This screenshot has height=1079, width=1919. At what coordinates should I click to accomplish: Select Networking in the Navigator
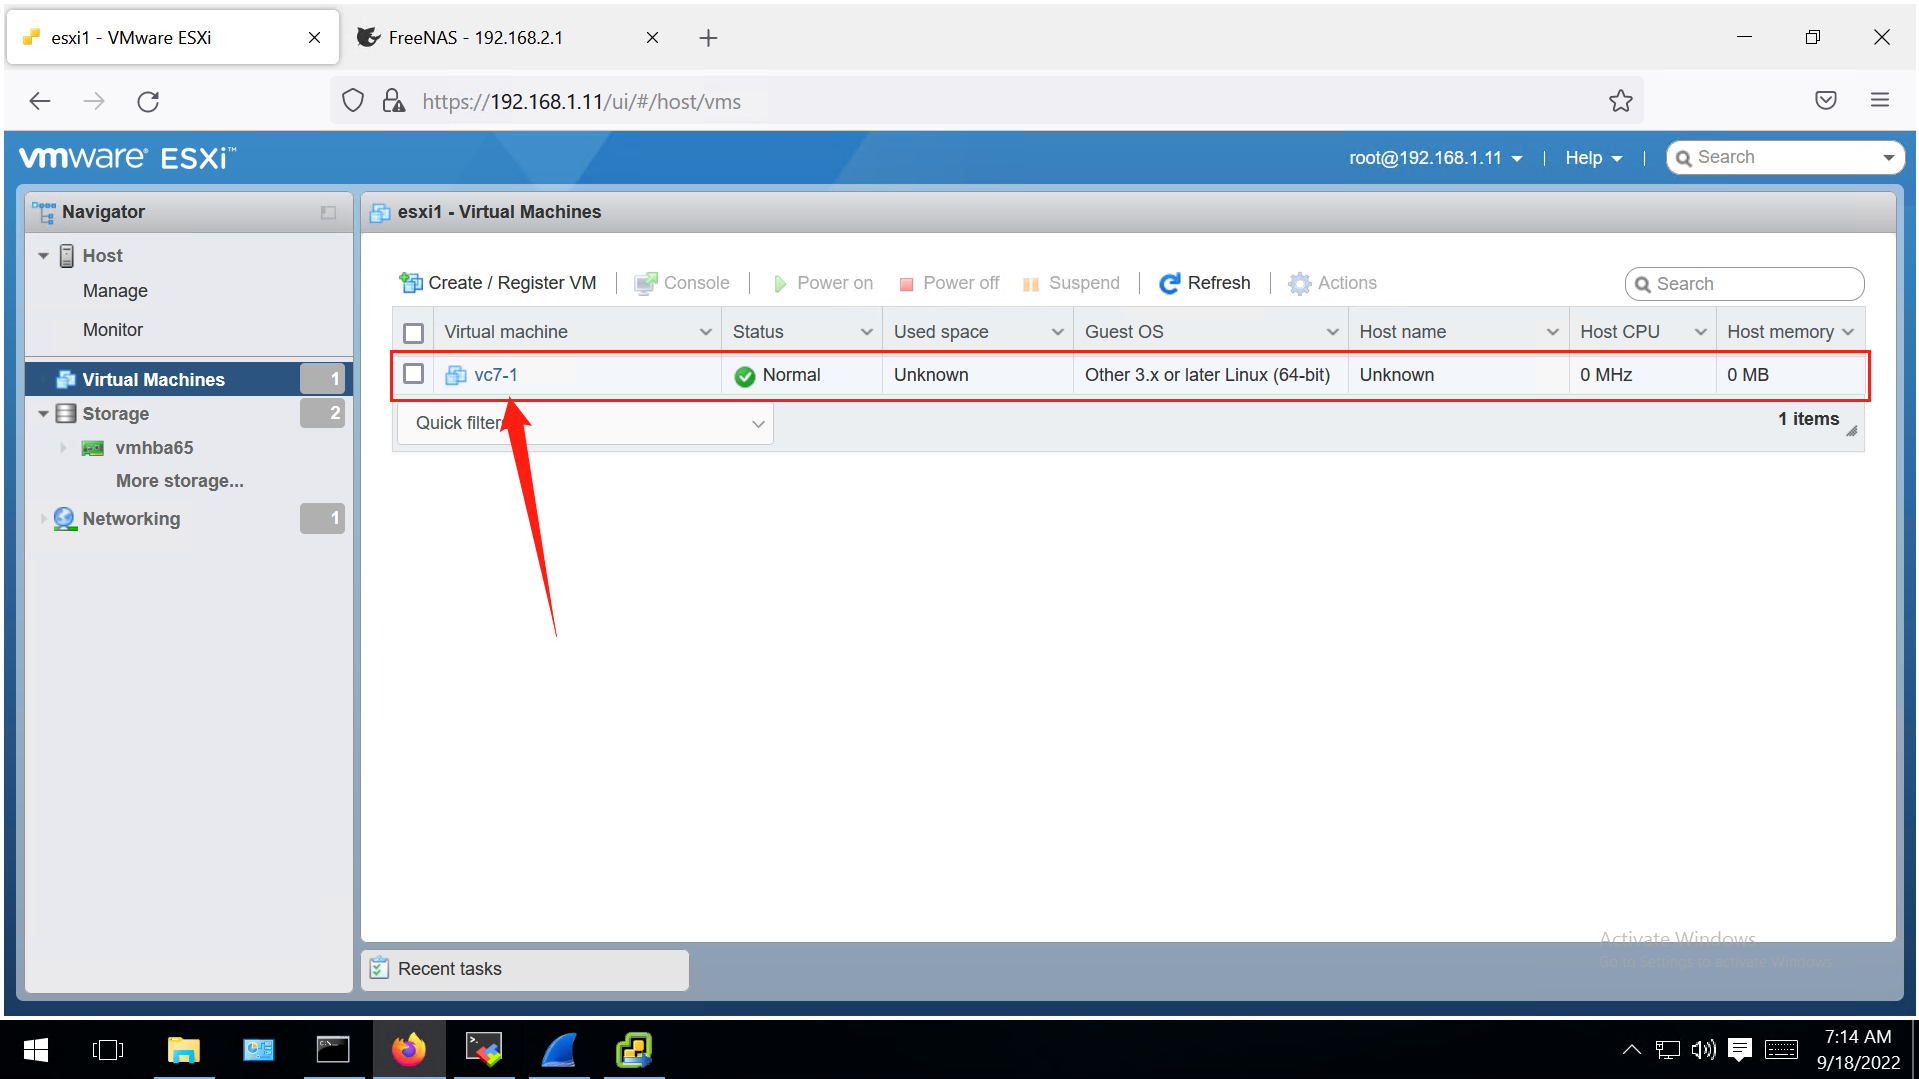pos(131,519)
